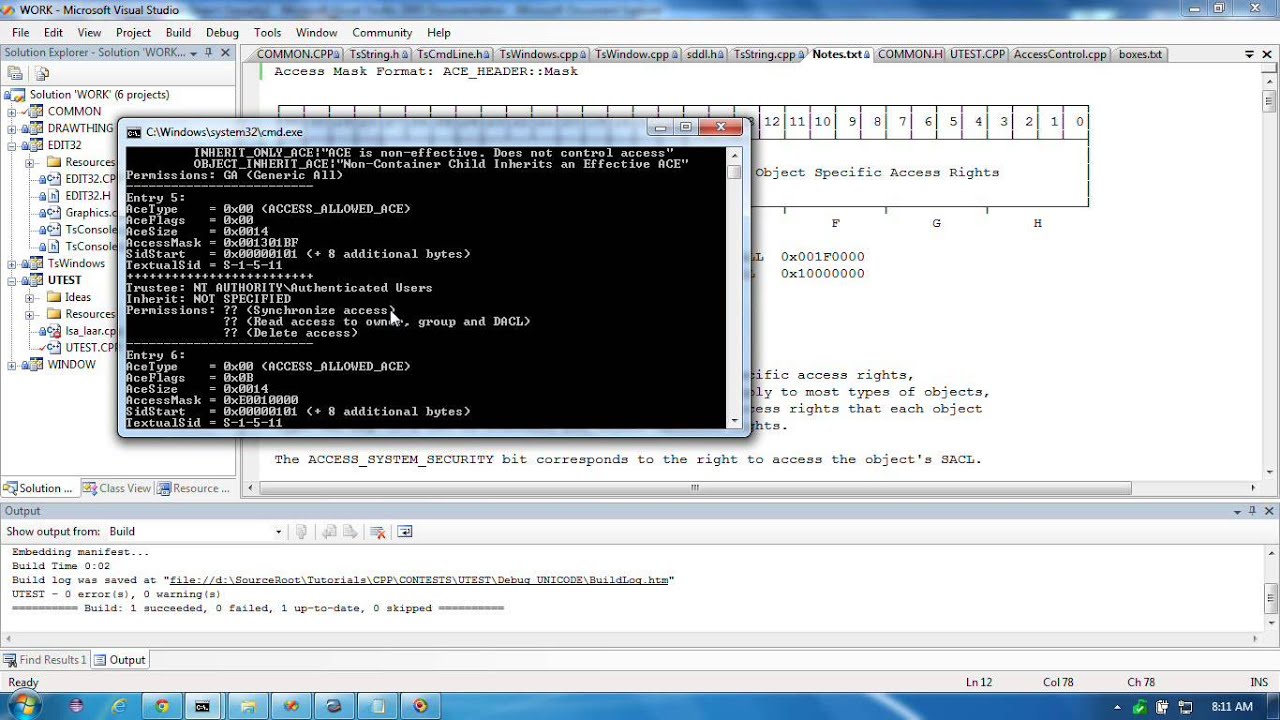Viewport: 1280px width, 720px height.
Task: Open the Output panel window position dropdown
Action: point(1237,511)
